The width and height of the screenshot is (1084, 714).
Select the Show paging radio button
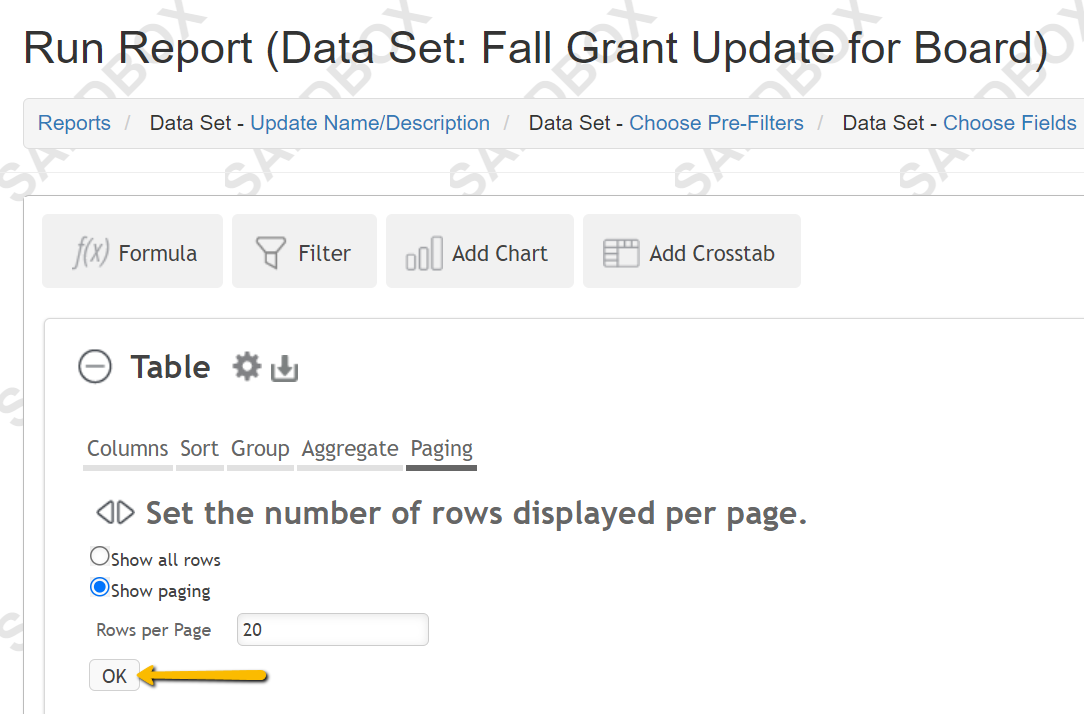(100, 588)
